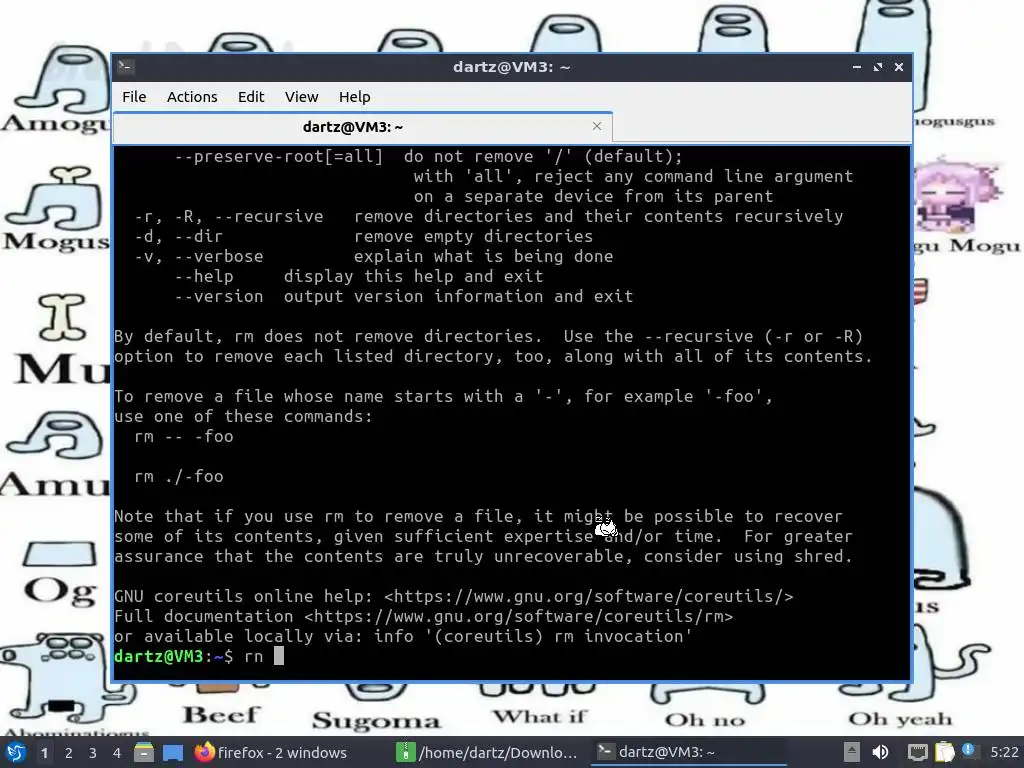Click the '--preserve-root[=all]' option text
1024x768 pixels.
pos(279,157)
